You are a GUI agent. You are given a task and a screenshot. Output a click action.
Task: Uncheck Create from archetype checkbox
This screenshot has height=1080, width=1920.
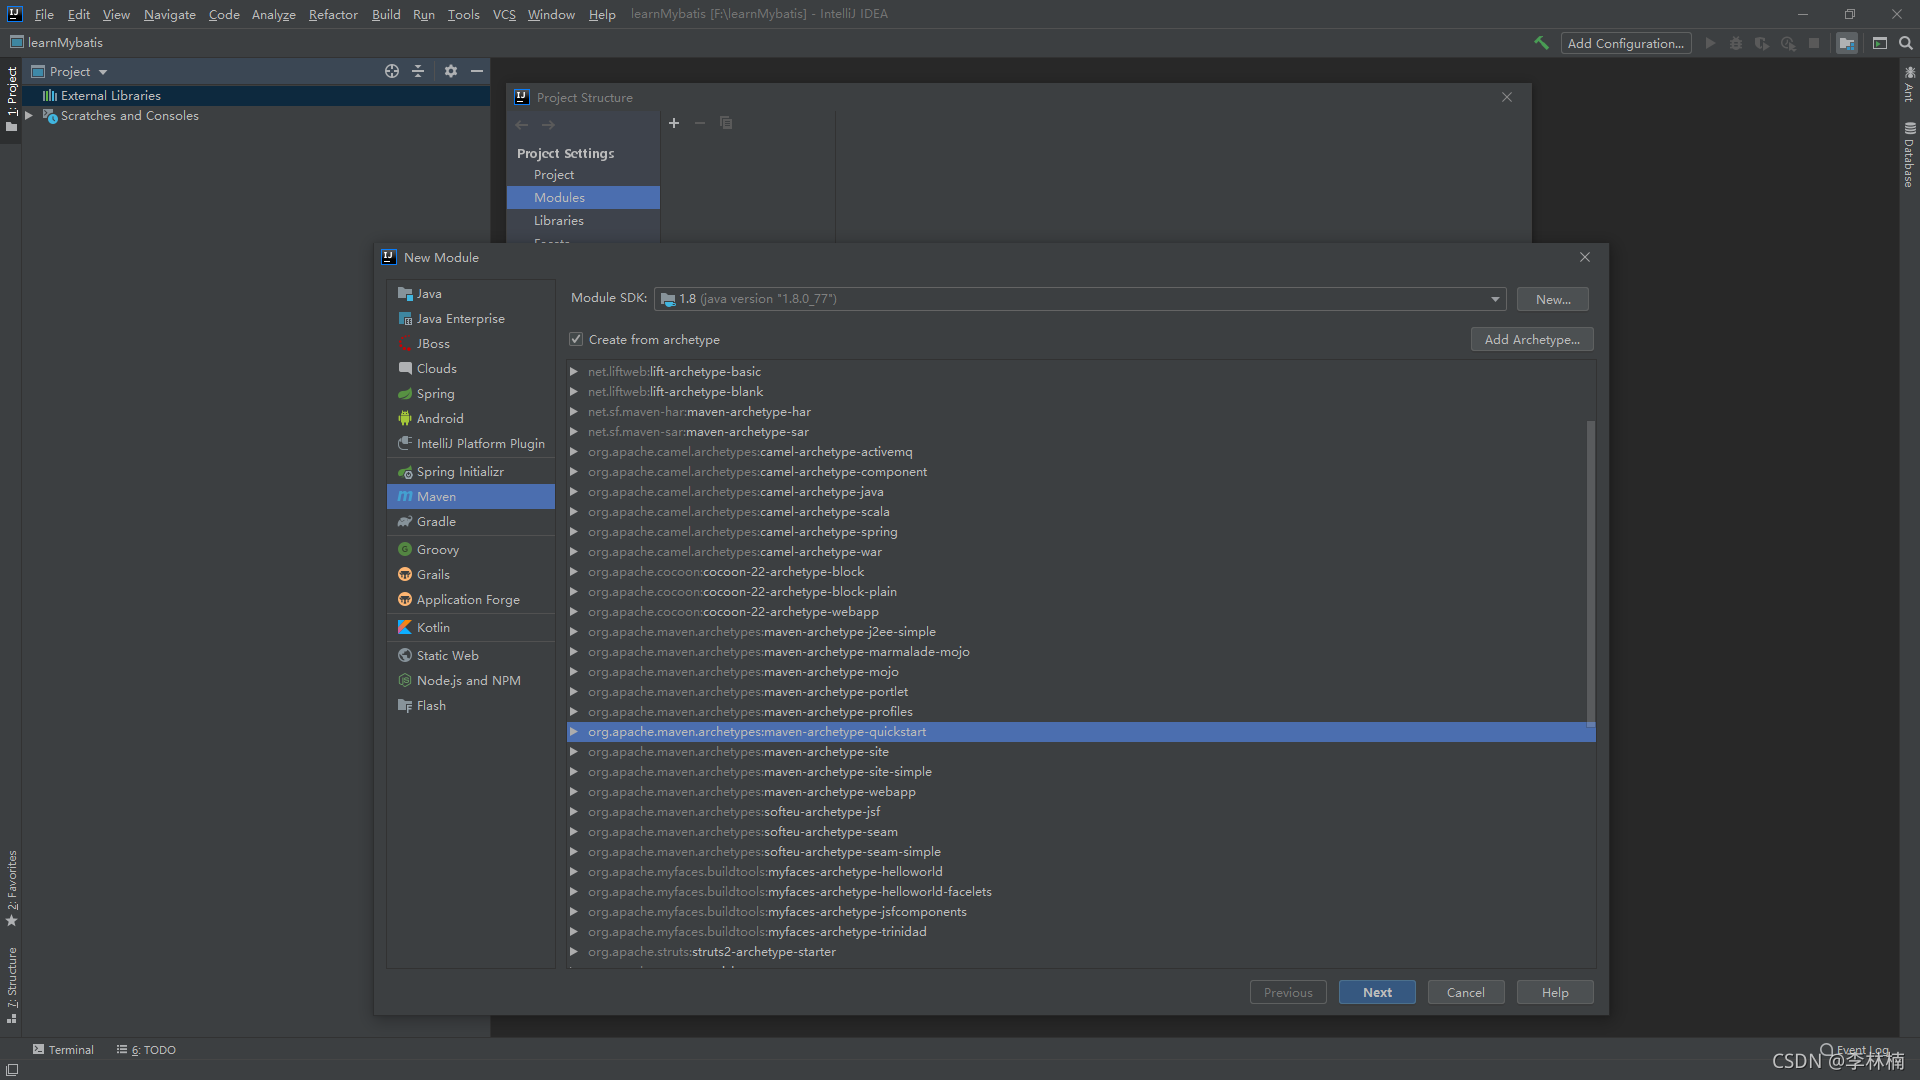pos(576,339)
